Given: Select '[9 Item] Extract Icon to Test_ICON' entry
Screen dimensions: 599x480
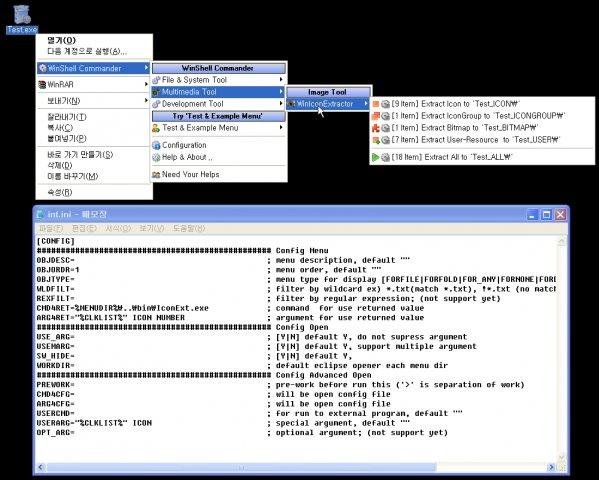Looking at the screenshot, I should [x=482, y=104].
